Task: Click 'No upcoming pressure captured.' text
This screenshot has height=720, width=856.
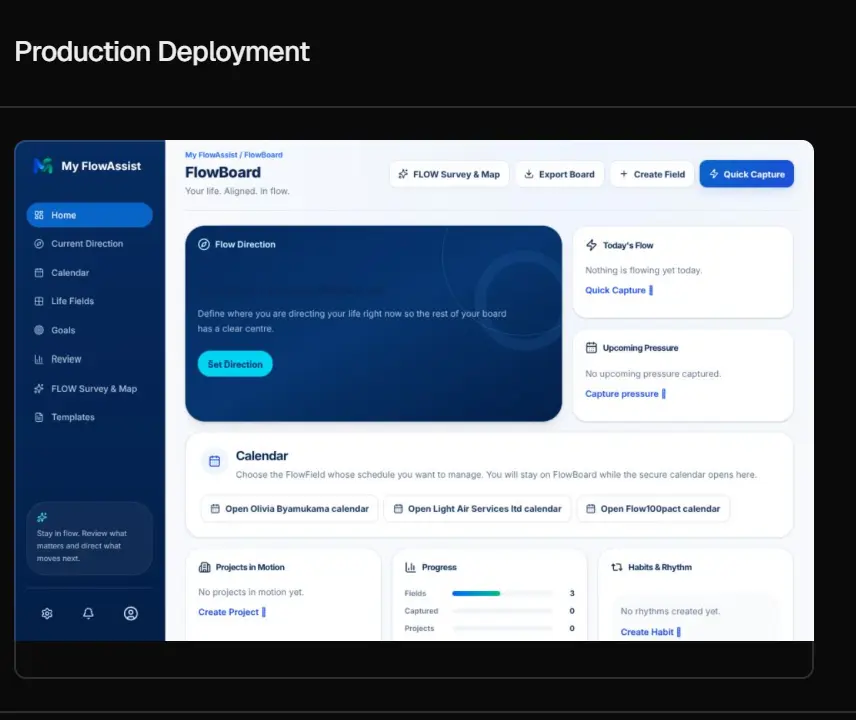Action: point(653,374)
